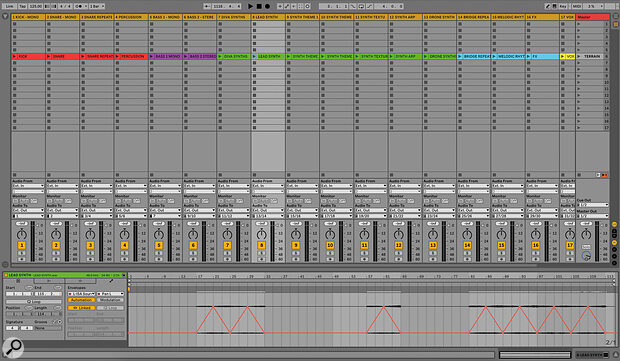Viewport: 620px width, 361px height.
Task: Select the Master track header
Action: 593,17
